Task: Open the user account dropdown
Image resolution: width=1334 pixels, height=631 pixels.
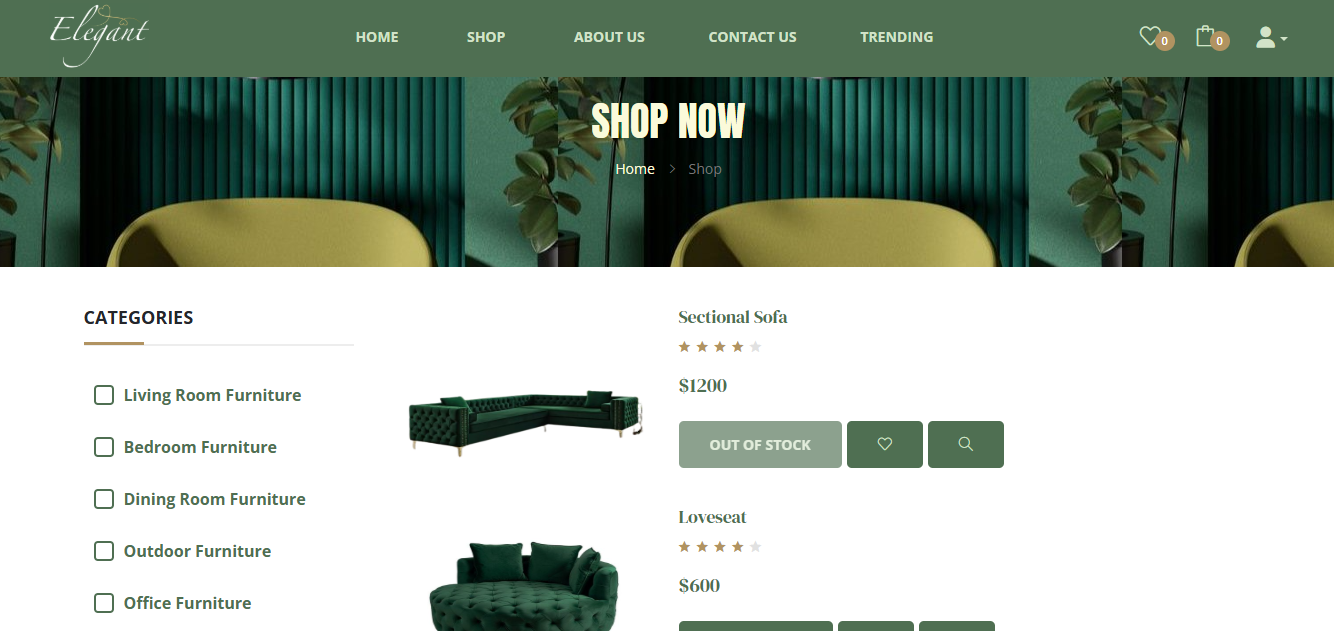Action: 1270,37
